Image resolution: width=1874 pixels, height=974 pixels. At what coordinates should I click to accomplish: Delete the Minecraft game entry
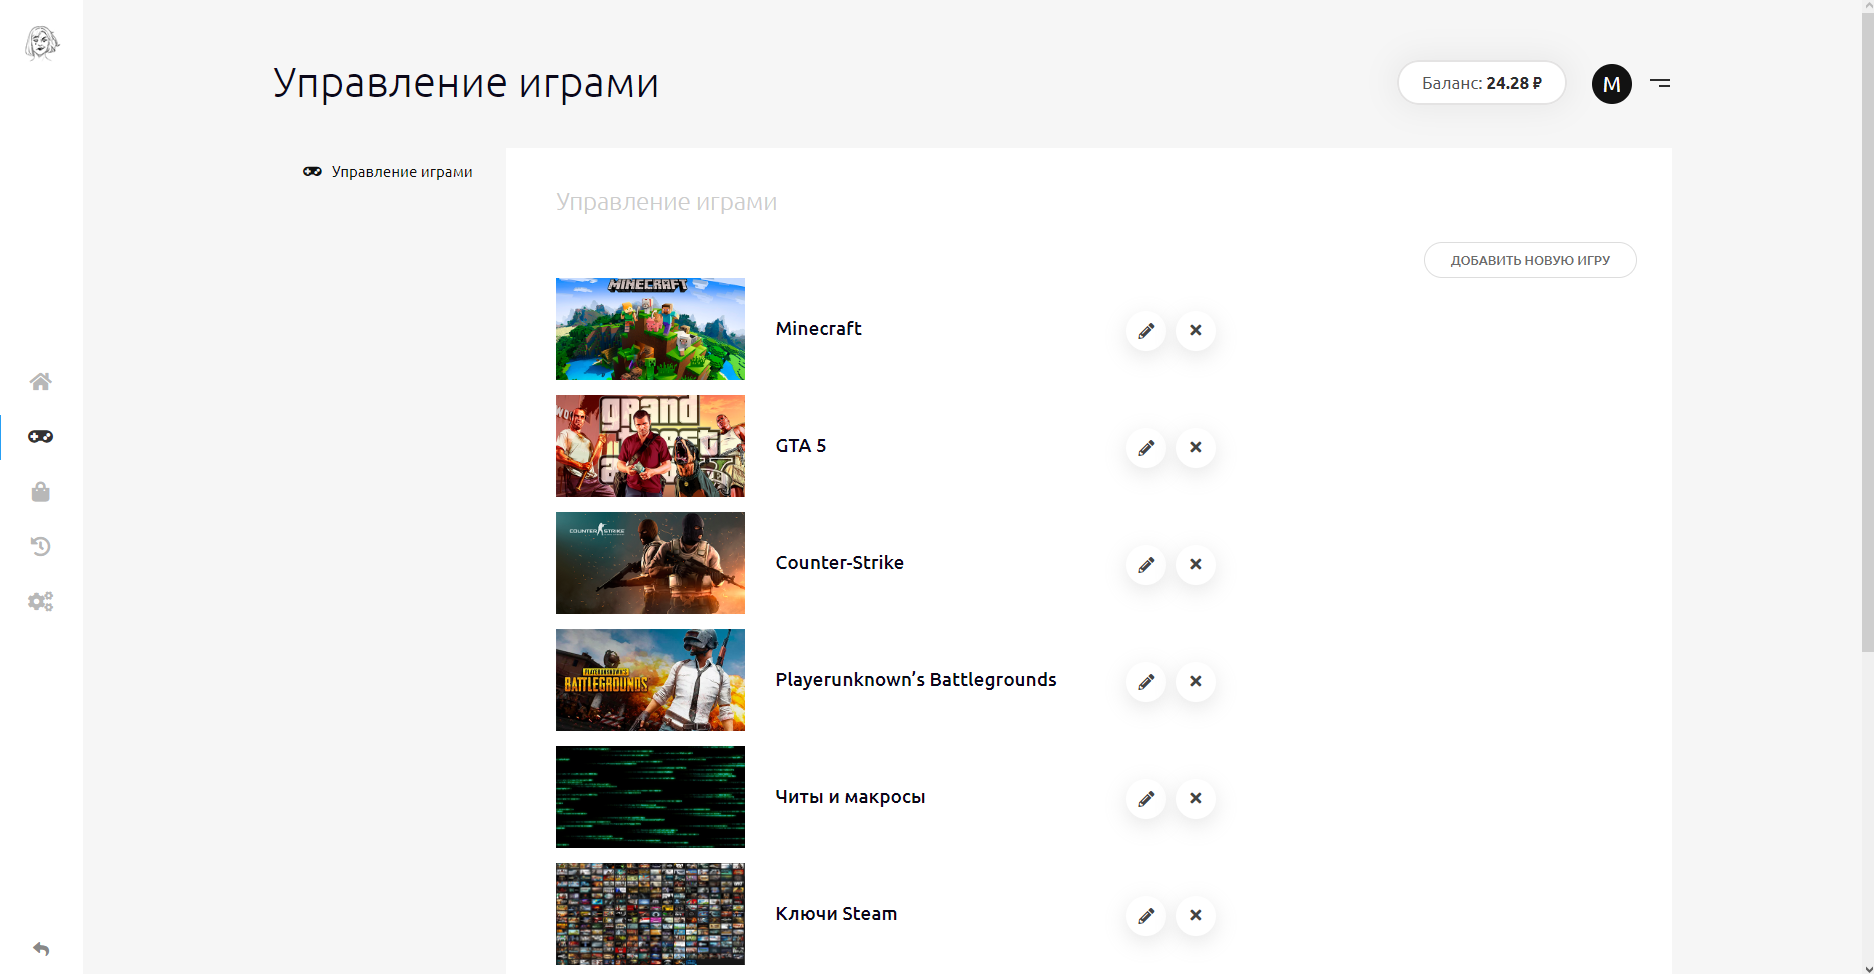pos(1196,330)
